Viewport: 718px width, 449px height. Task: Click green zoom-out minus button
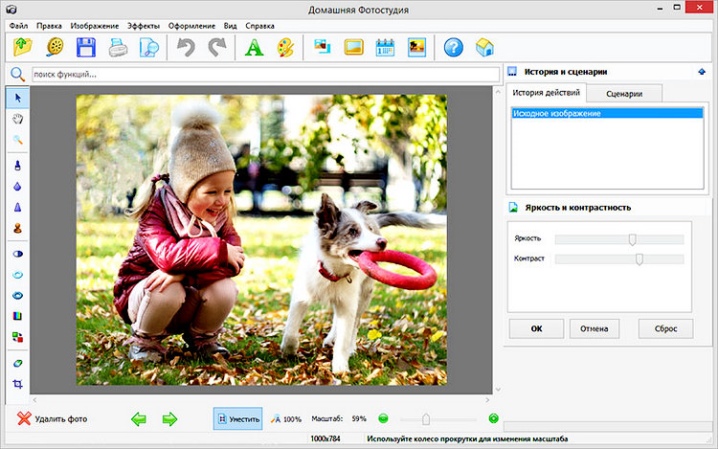(x=383, y=418)
